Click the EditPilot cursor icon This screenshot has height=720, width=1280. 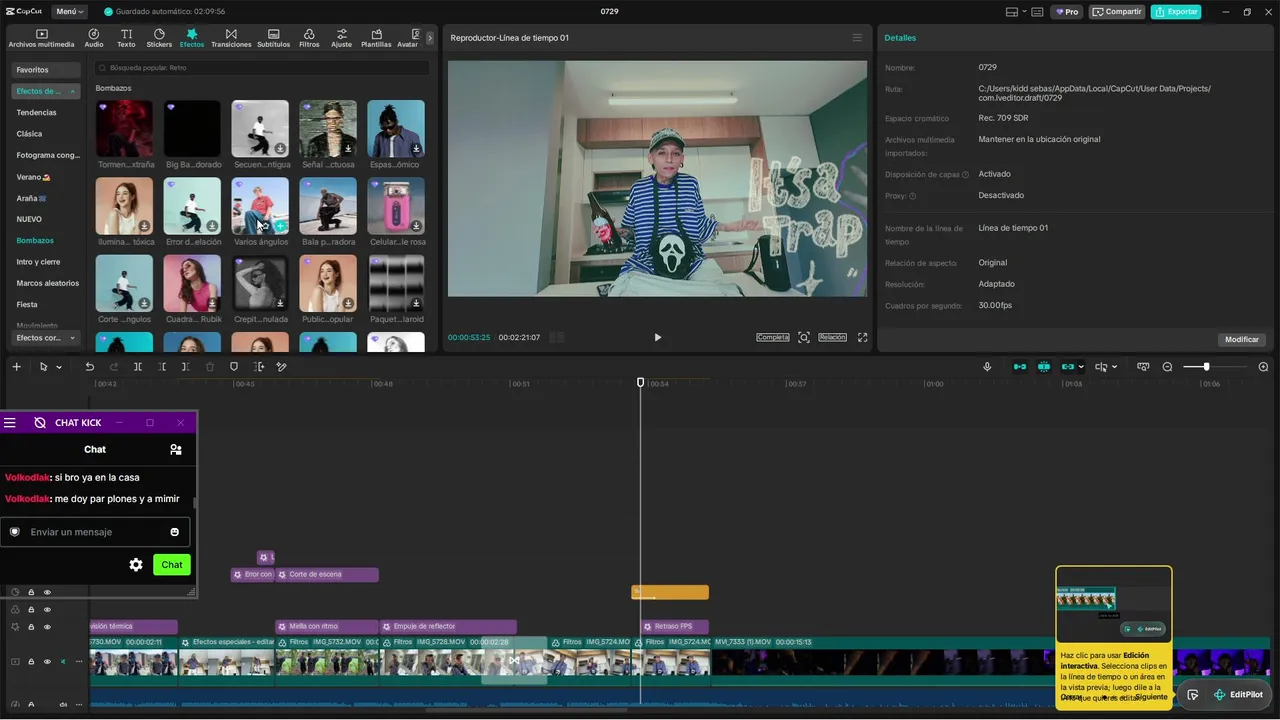(x=1193, y=695)
